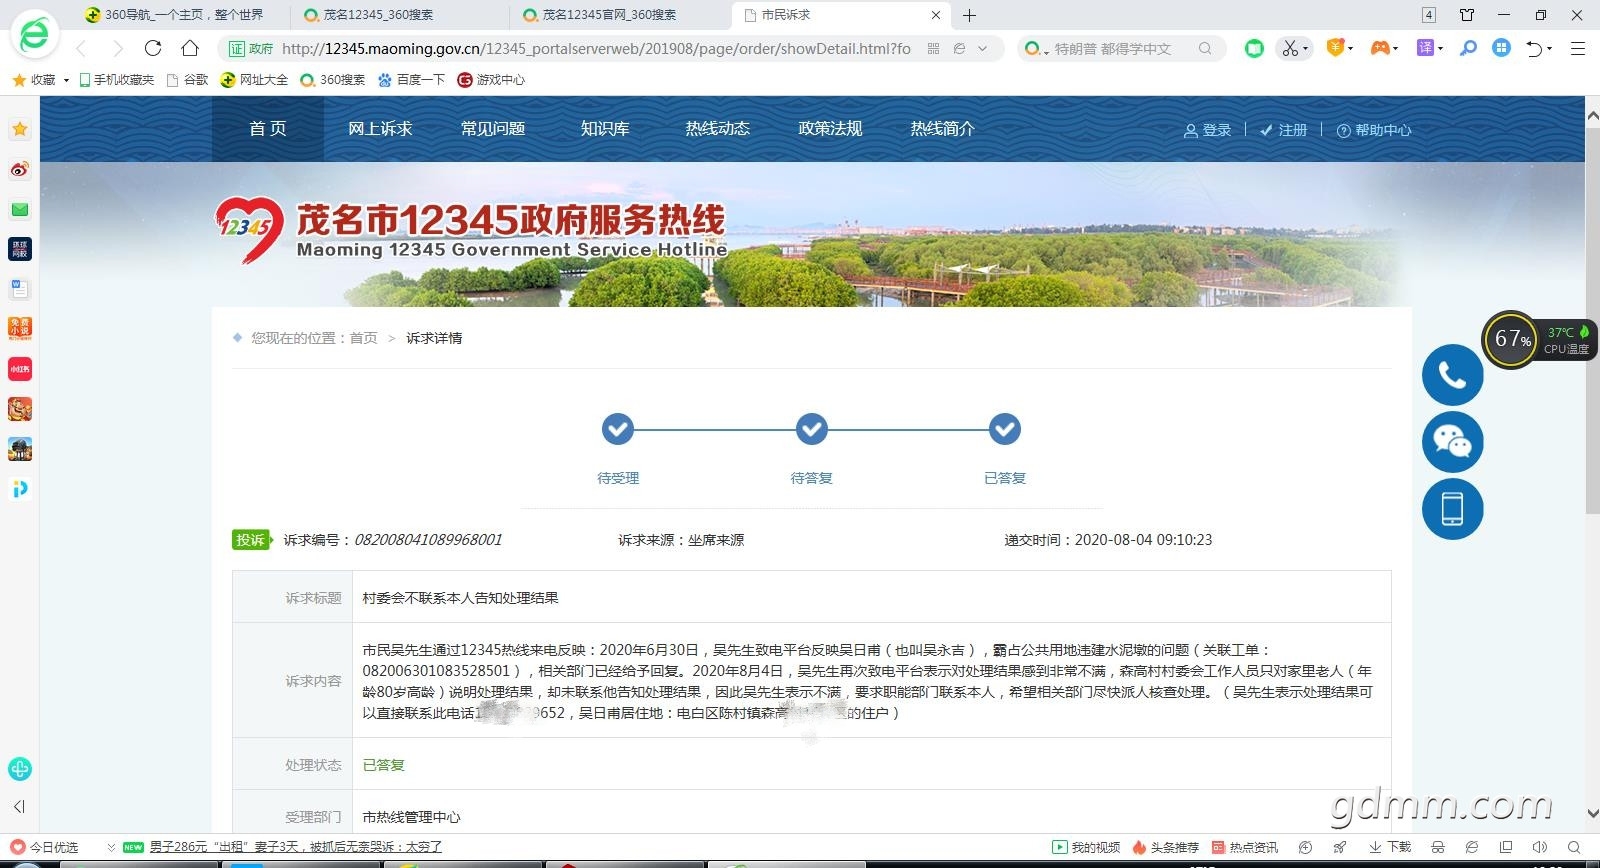Click the game controller toolbar icon
Screen dimensions: 1600x868
[1380, 48]
